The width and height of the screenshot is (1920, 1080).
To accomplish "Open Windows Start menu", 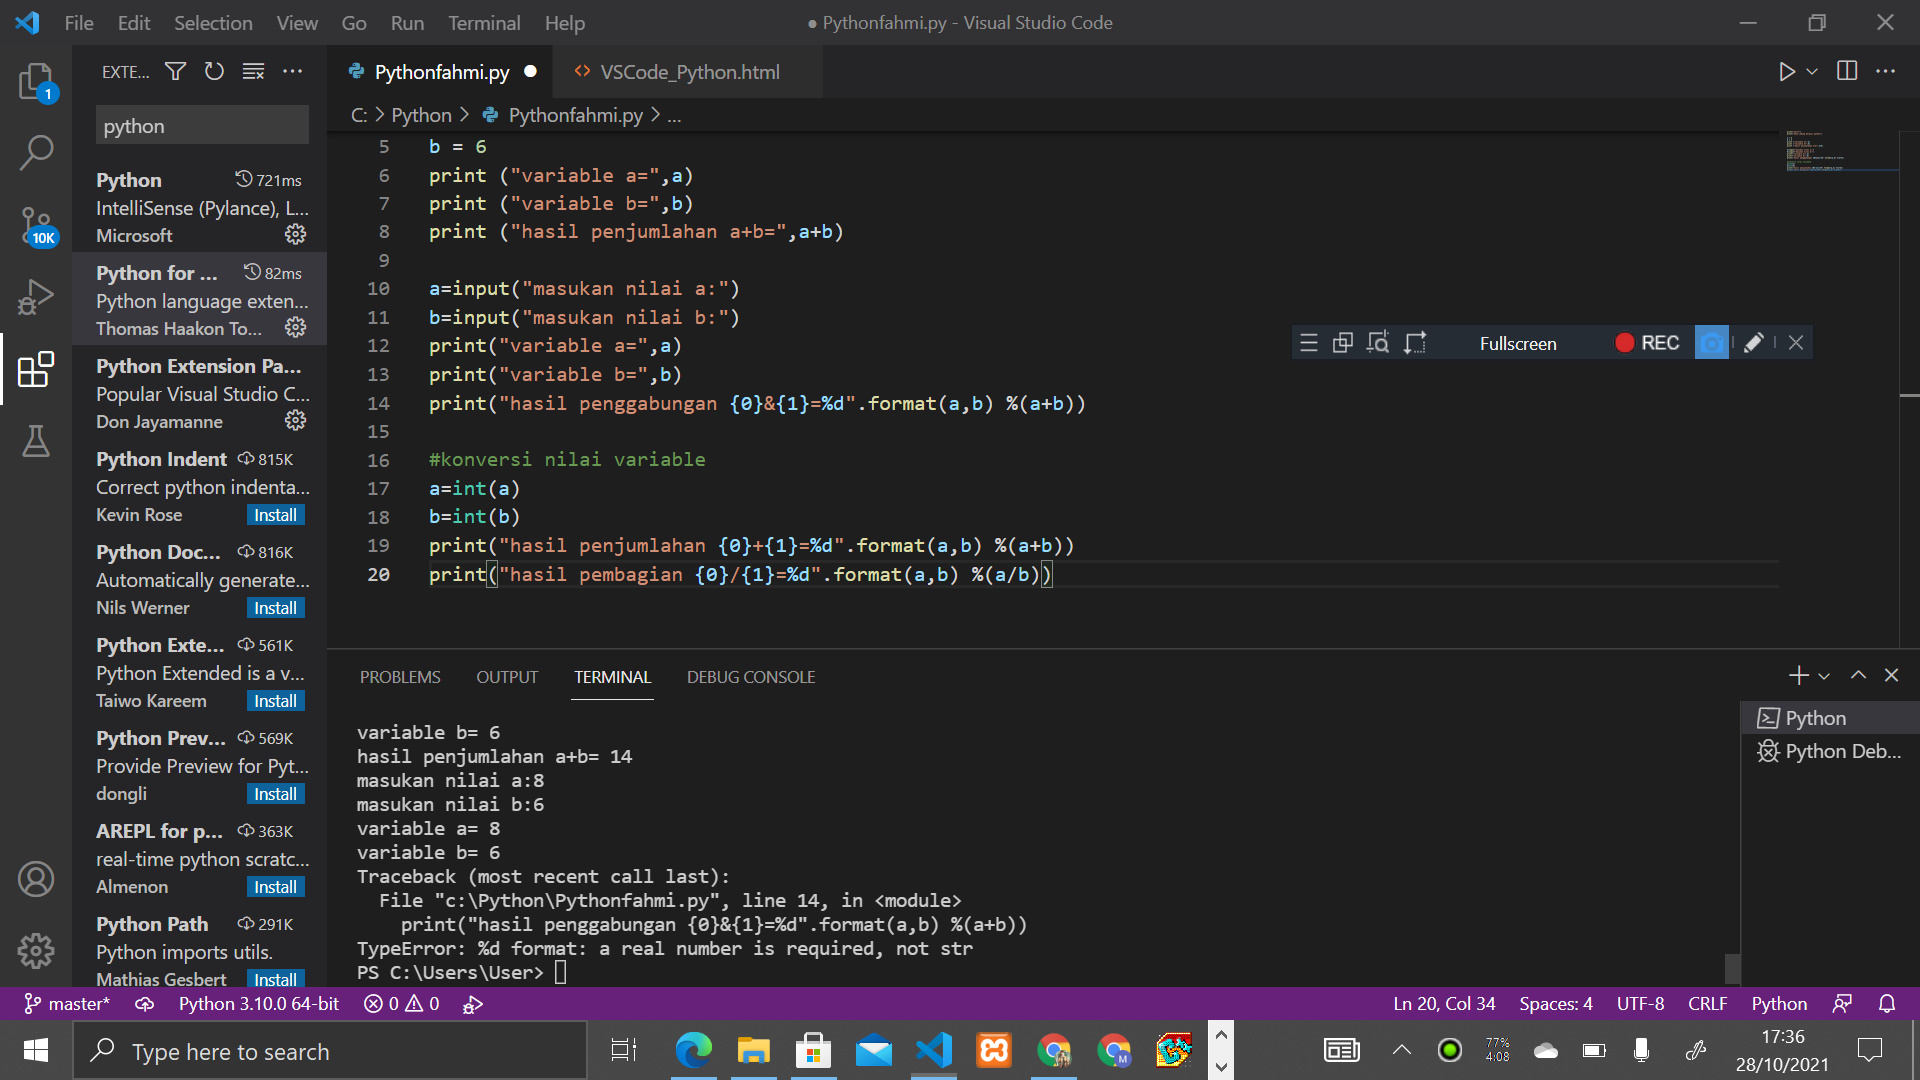I will click(x=36, y=1050).
